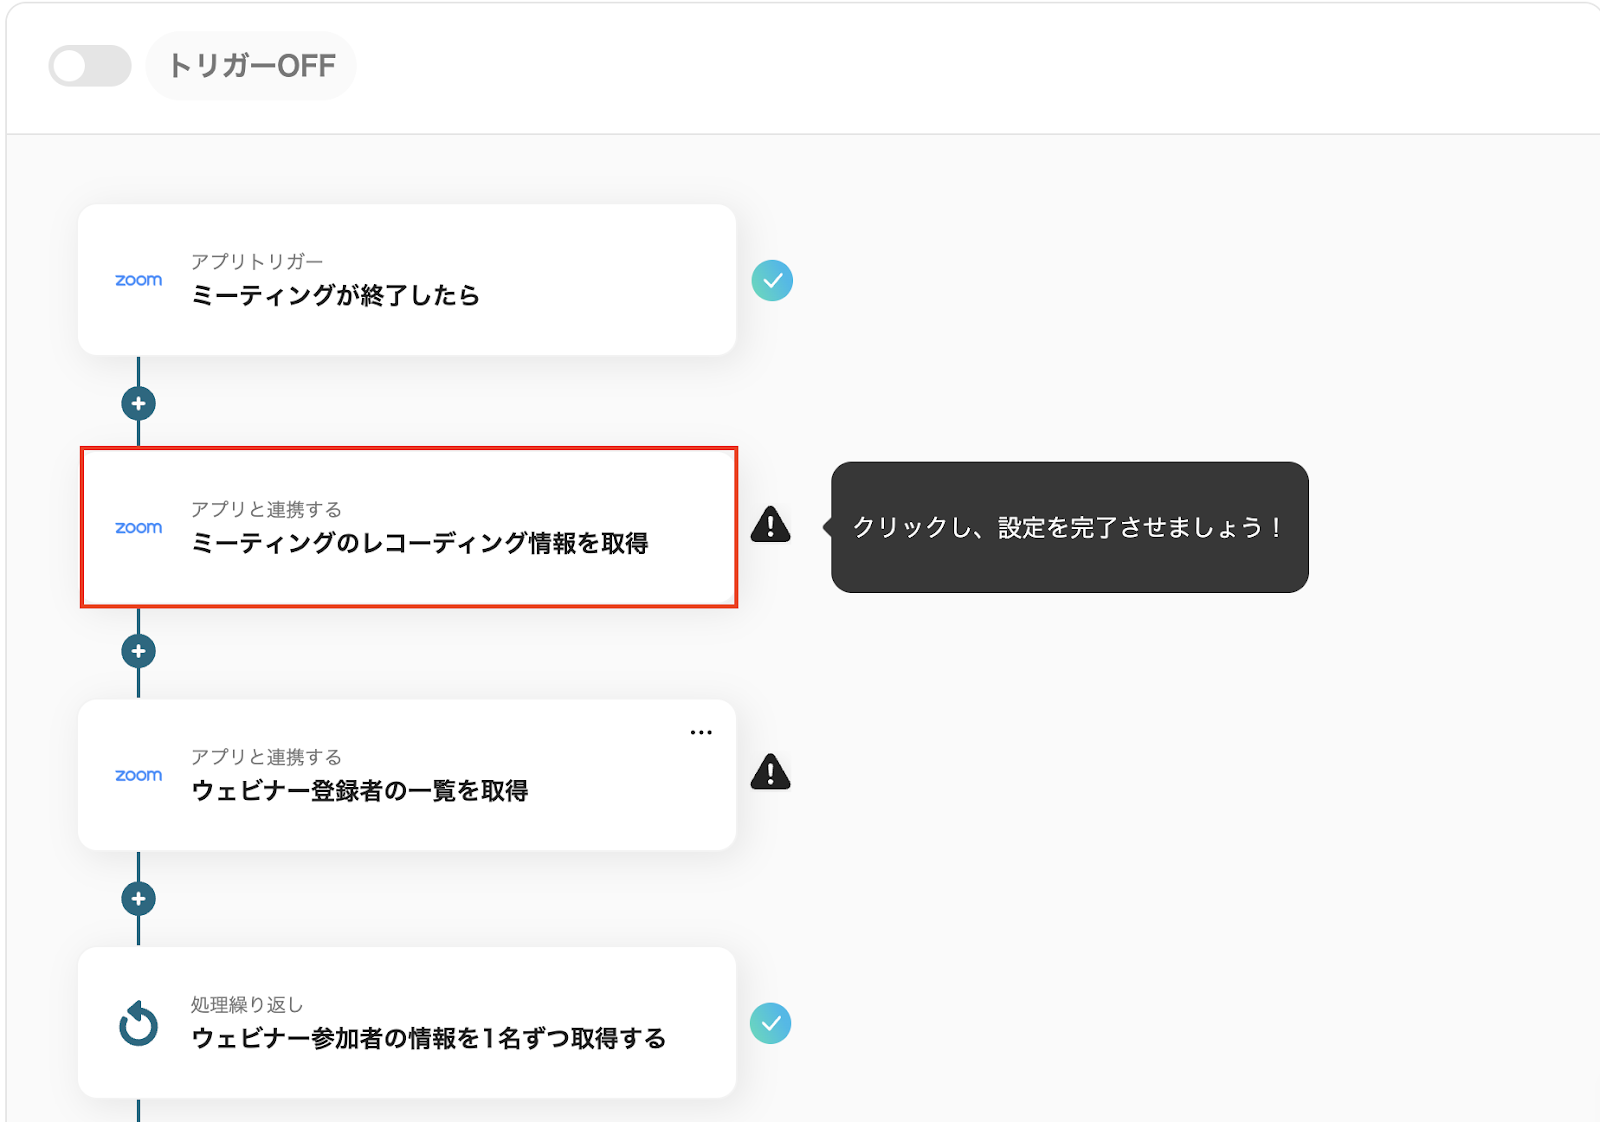Open ミーティングのレコーディング情報を取得 card
Image resolution: width=1600 pixels, height=1122 pixels.
[409, 527]
